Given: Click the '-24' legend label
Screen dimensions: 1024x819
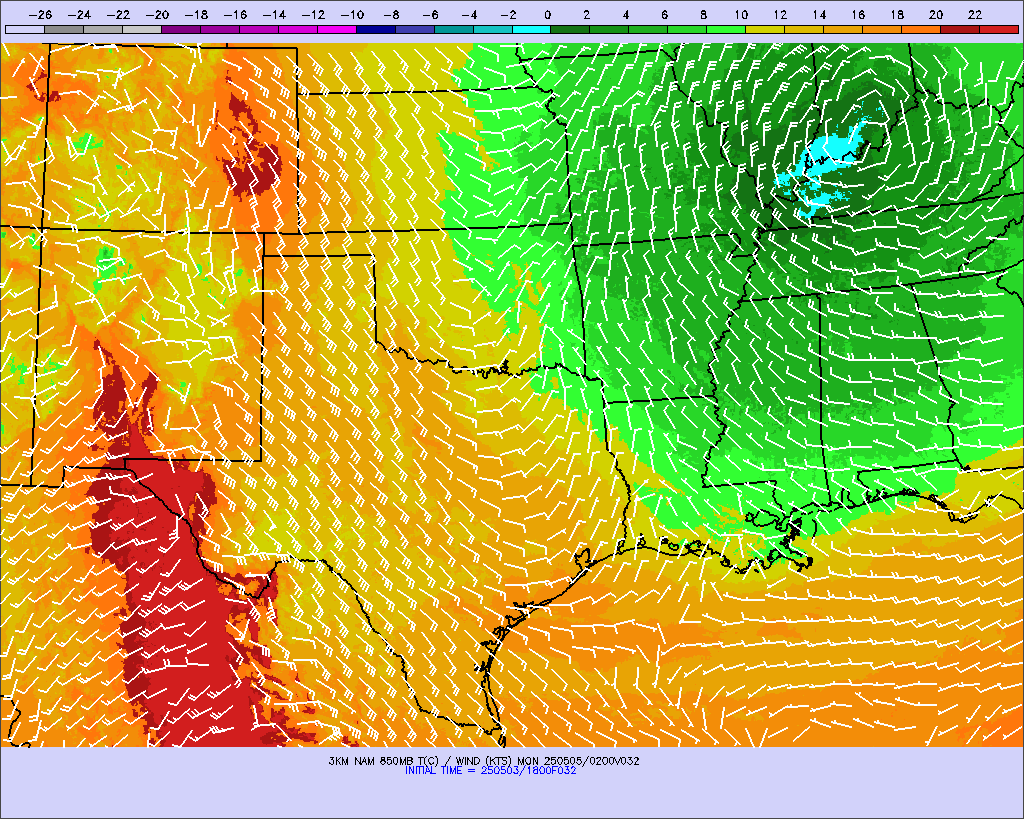Looking at the screenshot, I should [x=79, y=15].
